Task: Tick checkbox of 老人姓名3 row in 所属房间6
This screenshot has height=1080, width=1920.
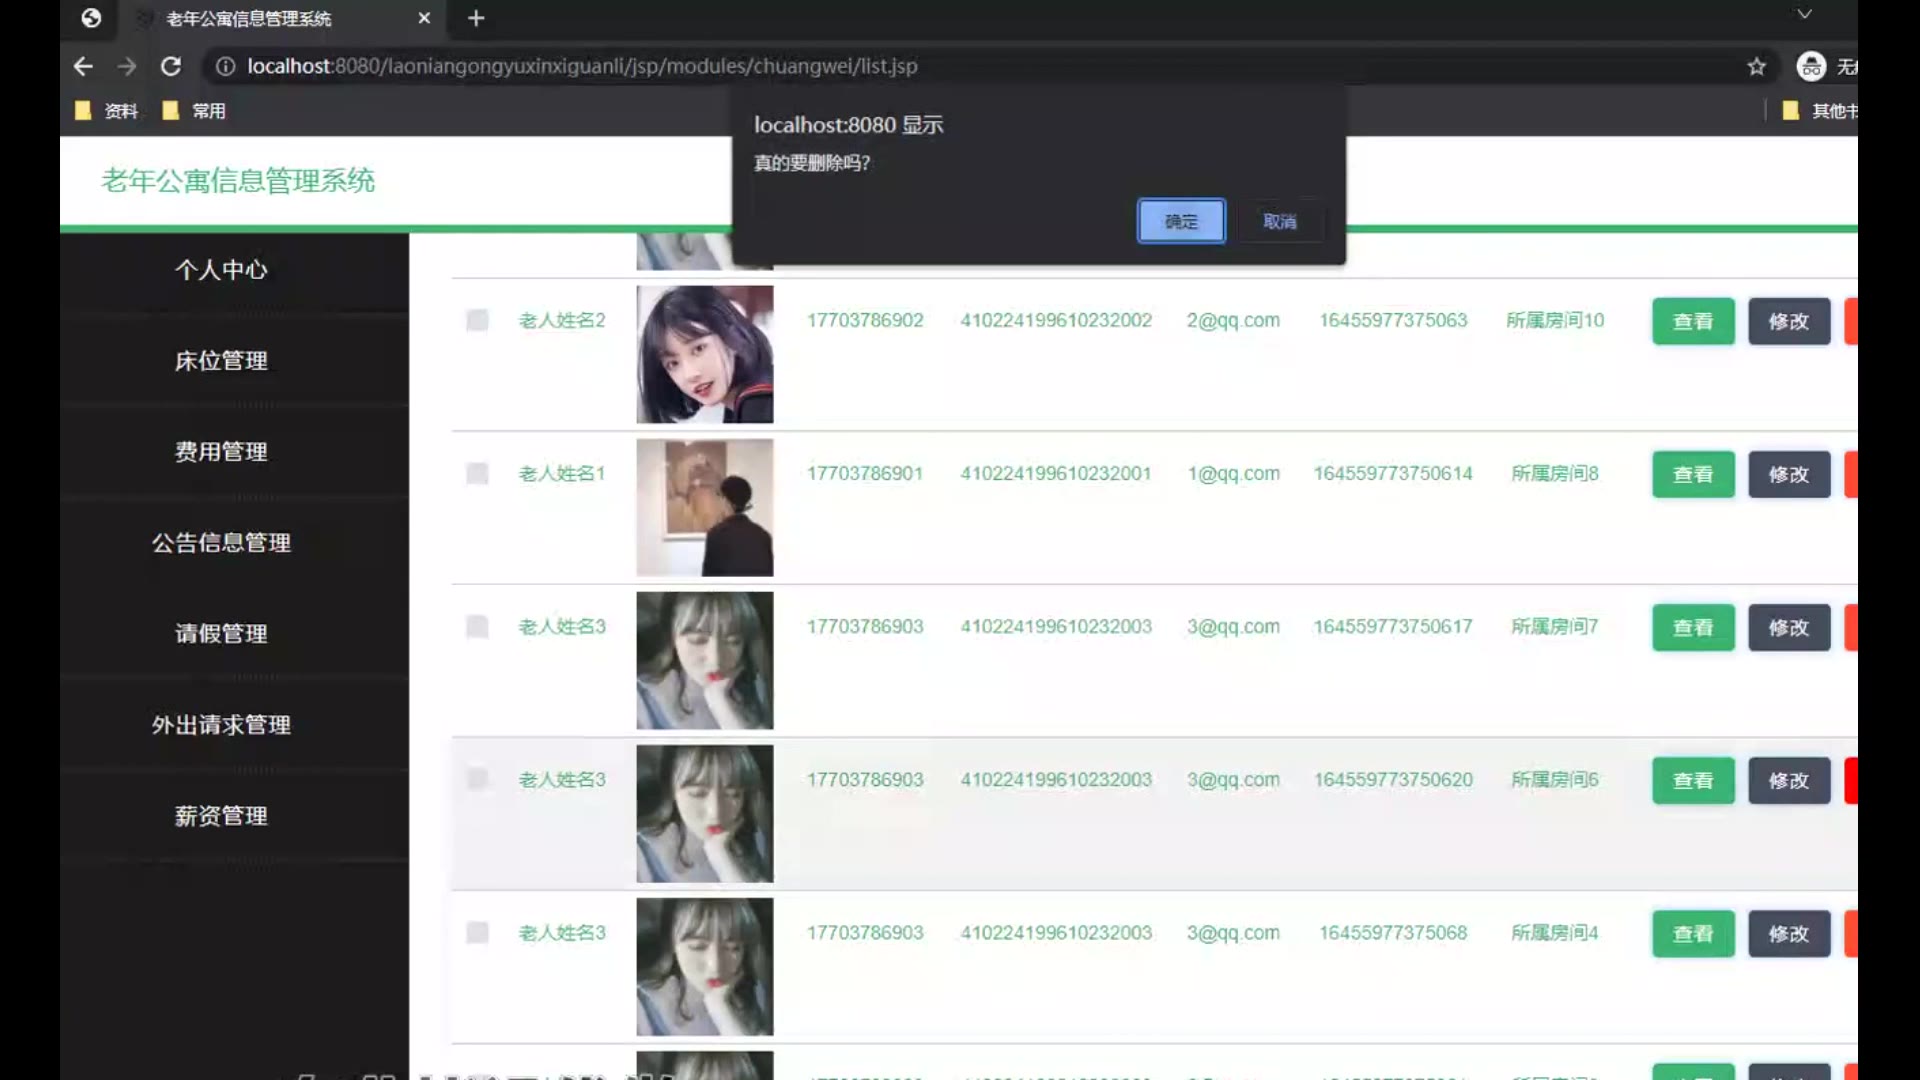Action: (x=477, y=779)
